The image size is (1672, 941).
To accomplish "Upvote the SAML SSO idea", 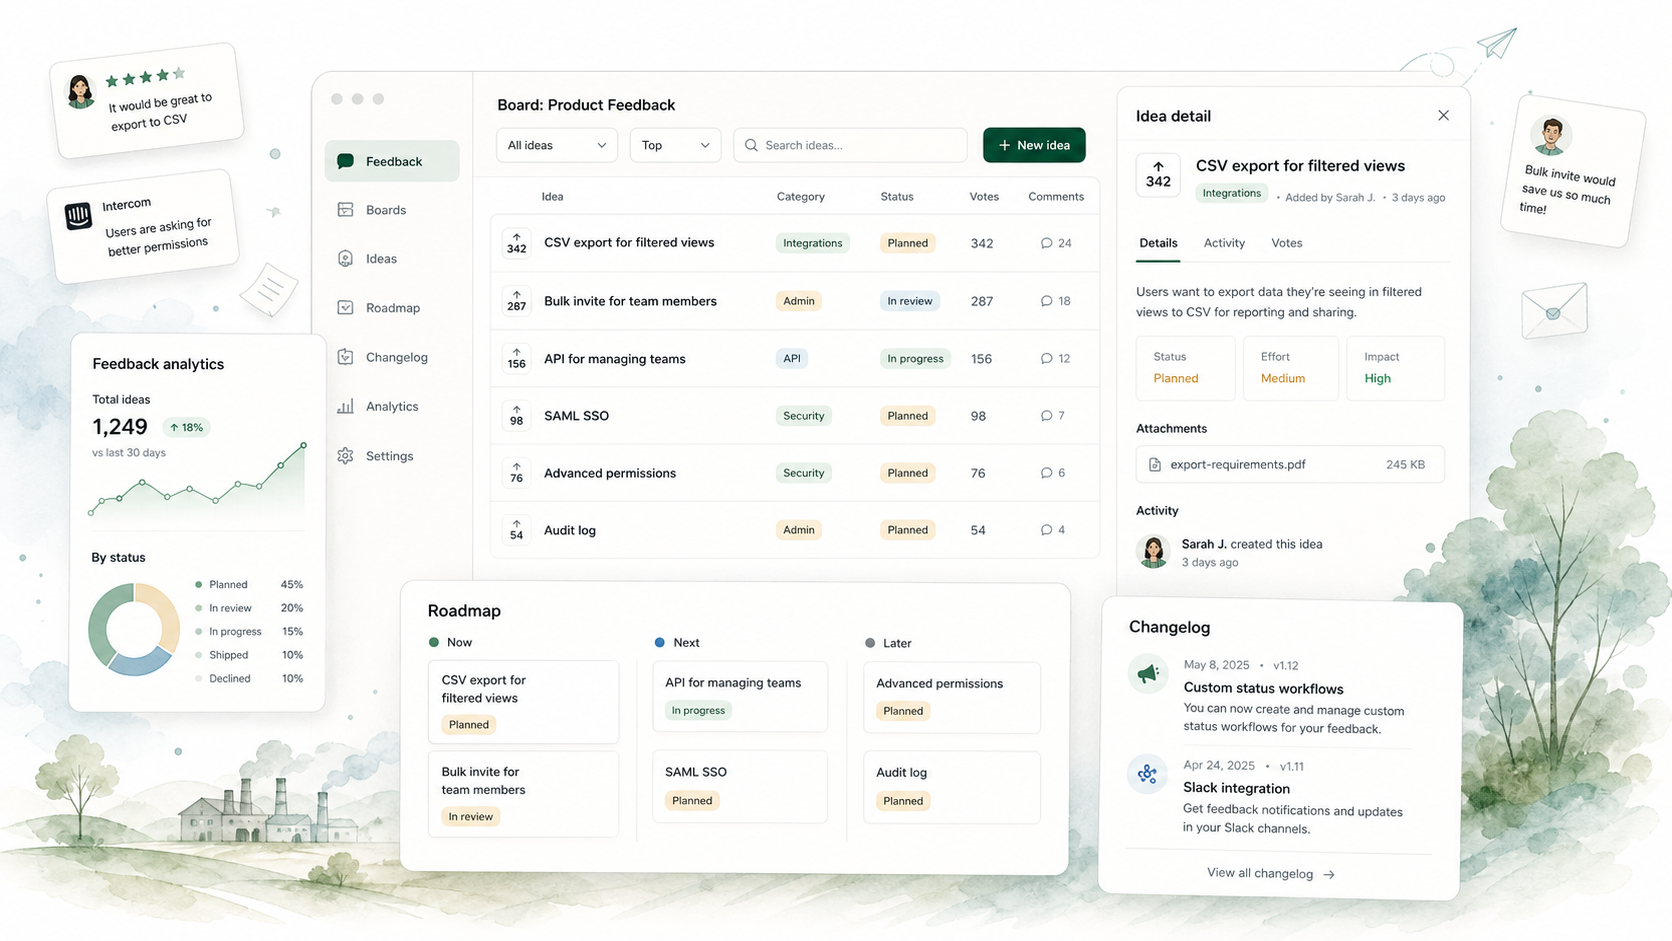I will [516, 415].
